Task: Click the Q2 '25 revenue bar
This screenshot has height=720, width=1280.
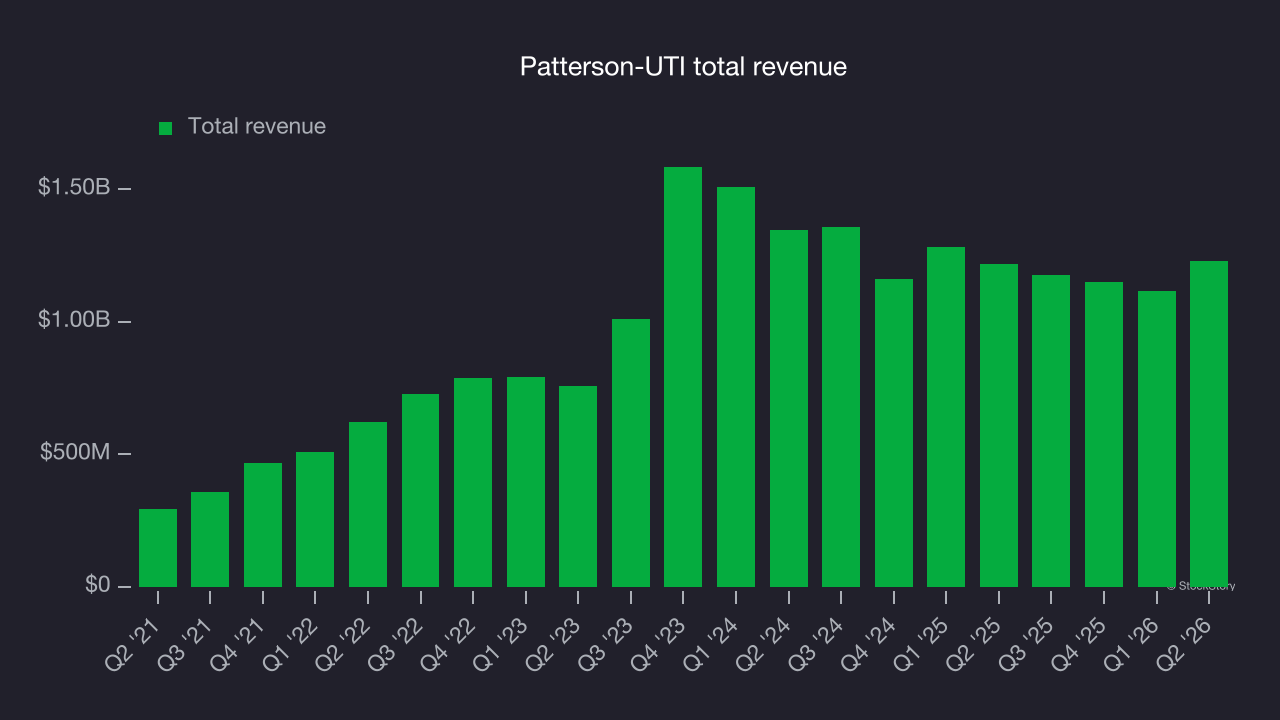Action: [x=999, y=425]
